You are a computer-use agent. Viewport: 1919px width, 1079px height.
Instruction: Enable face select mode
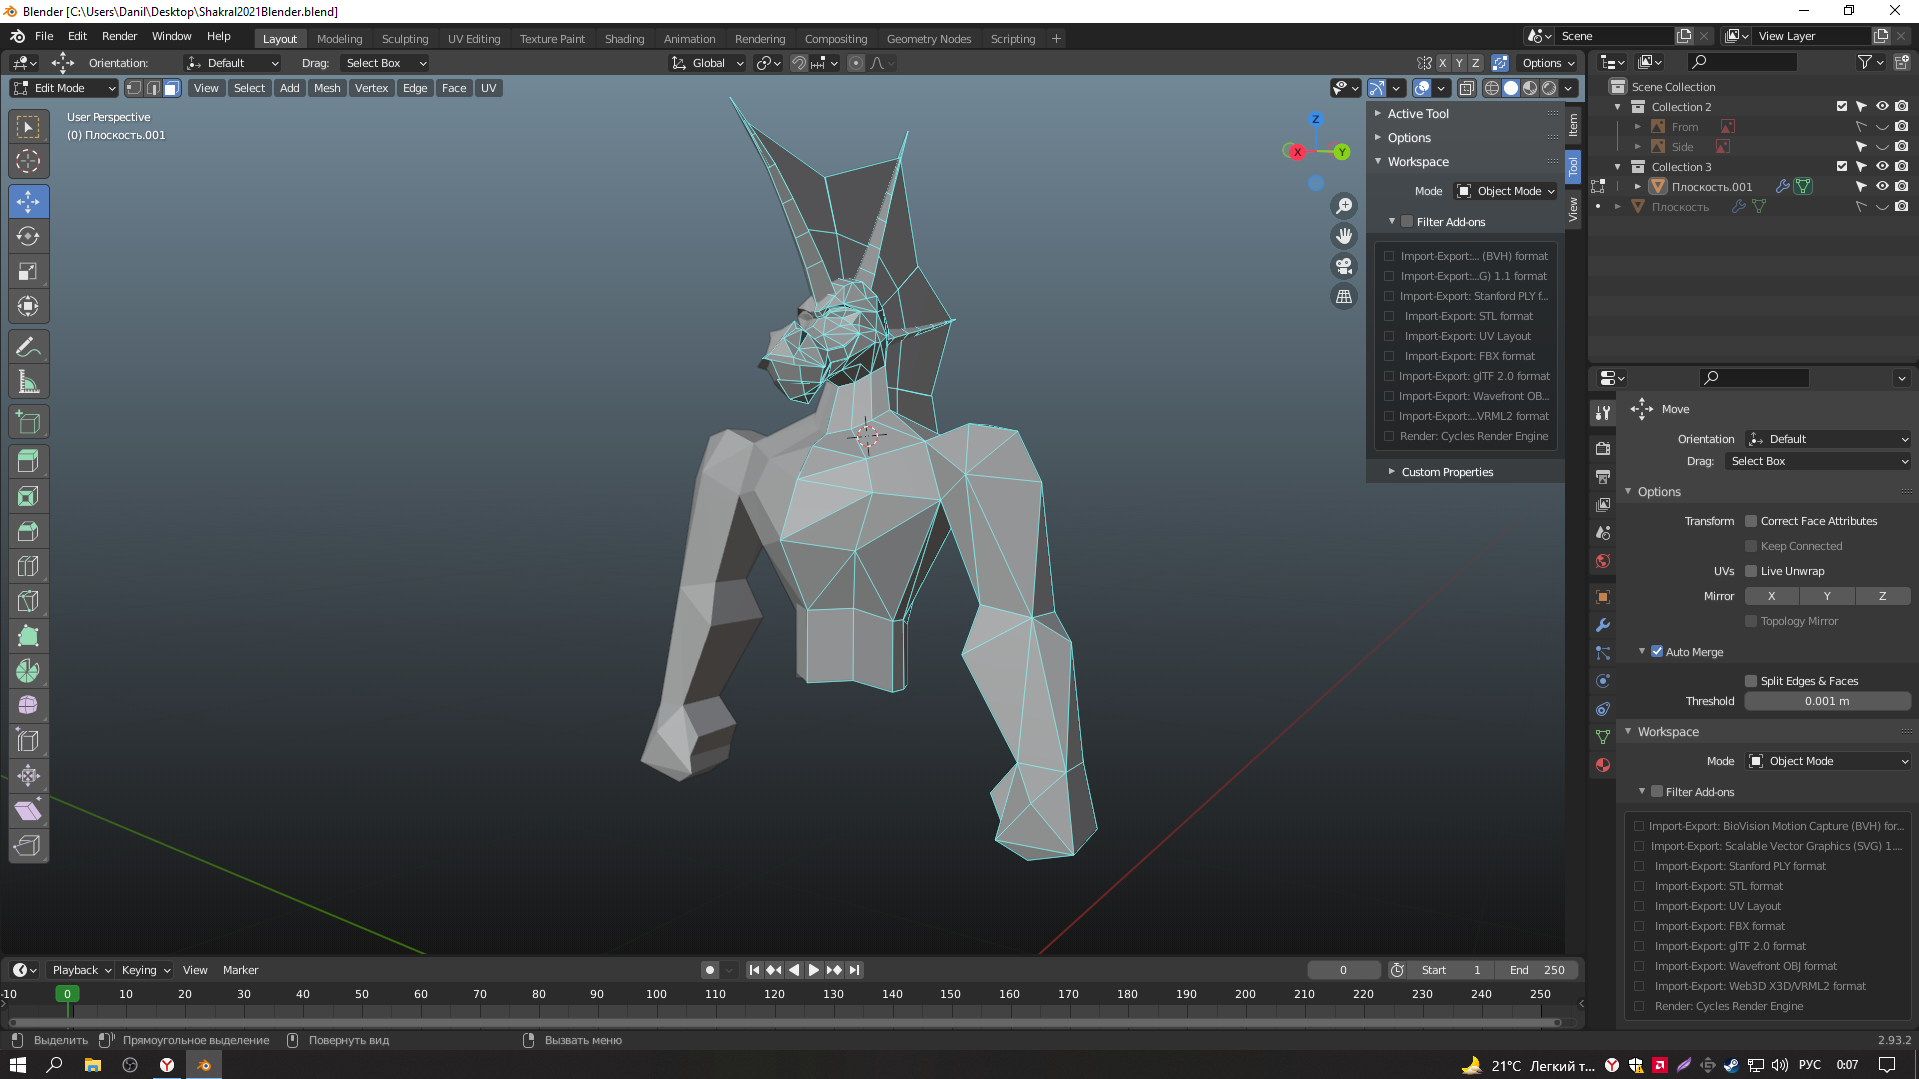(x=172, y=88)
